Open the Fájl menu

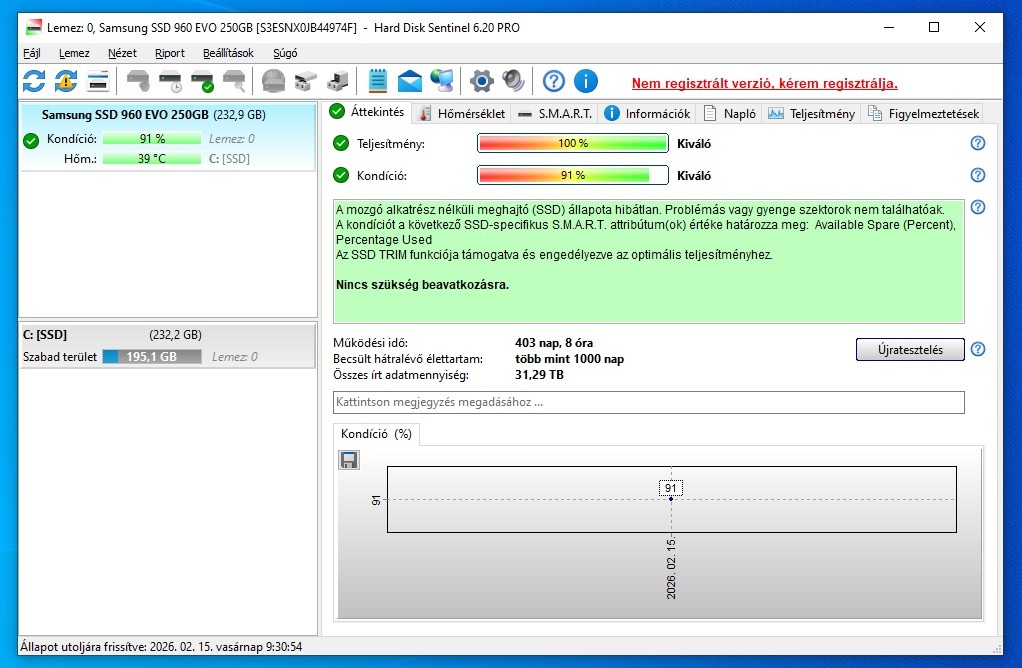coord(32,53)
